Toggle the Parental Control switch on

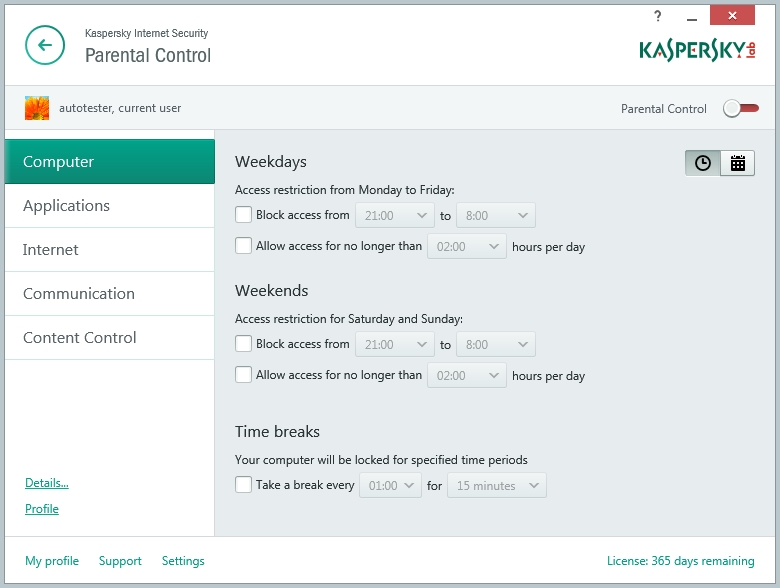[741, 108]
